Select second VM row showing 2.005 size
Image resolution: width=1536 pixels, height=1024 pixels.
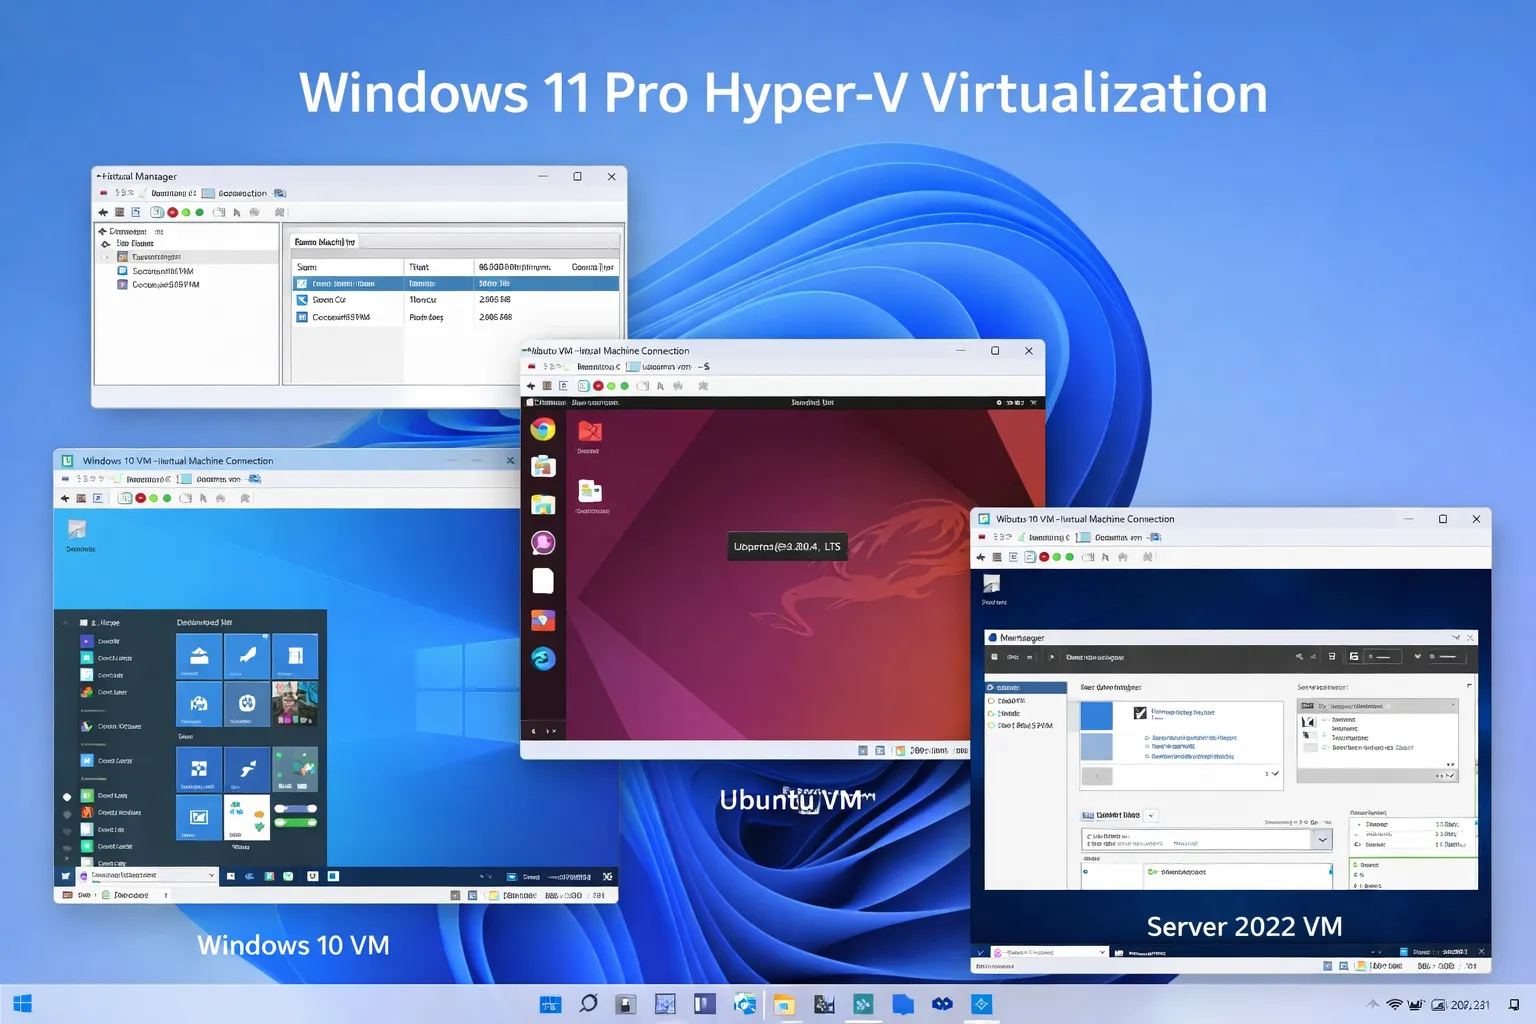click(456, 300)
